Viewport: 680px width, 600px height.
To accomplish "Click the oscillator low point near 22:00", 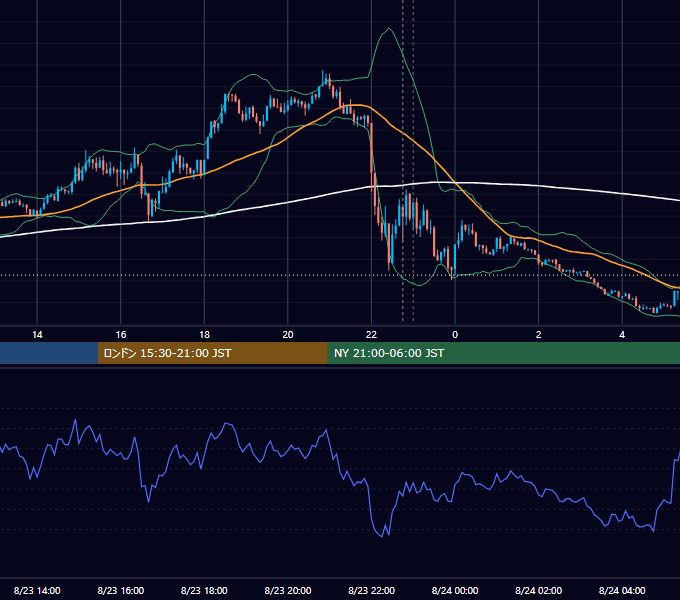I will click(382, 536).
